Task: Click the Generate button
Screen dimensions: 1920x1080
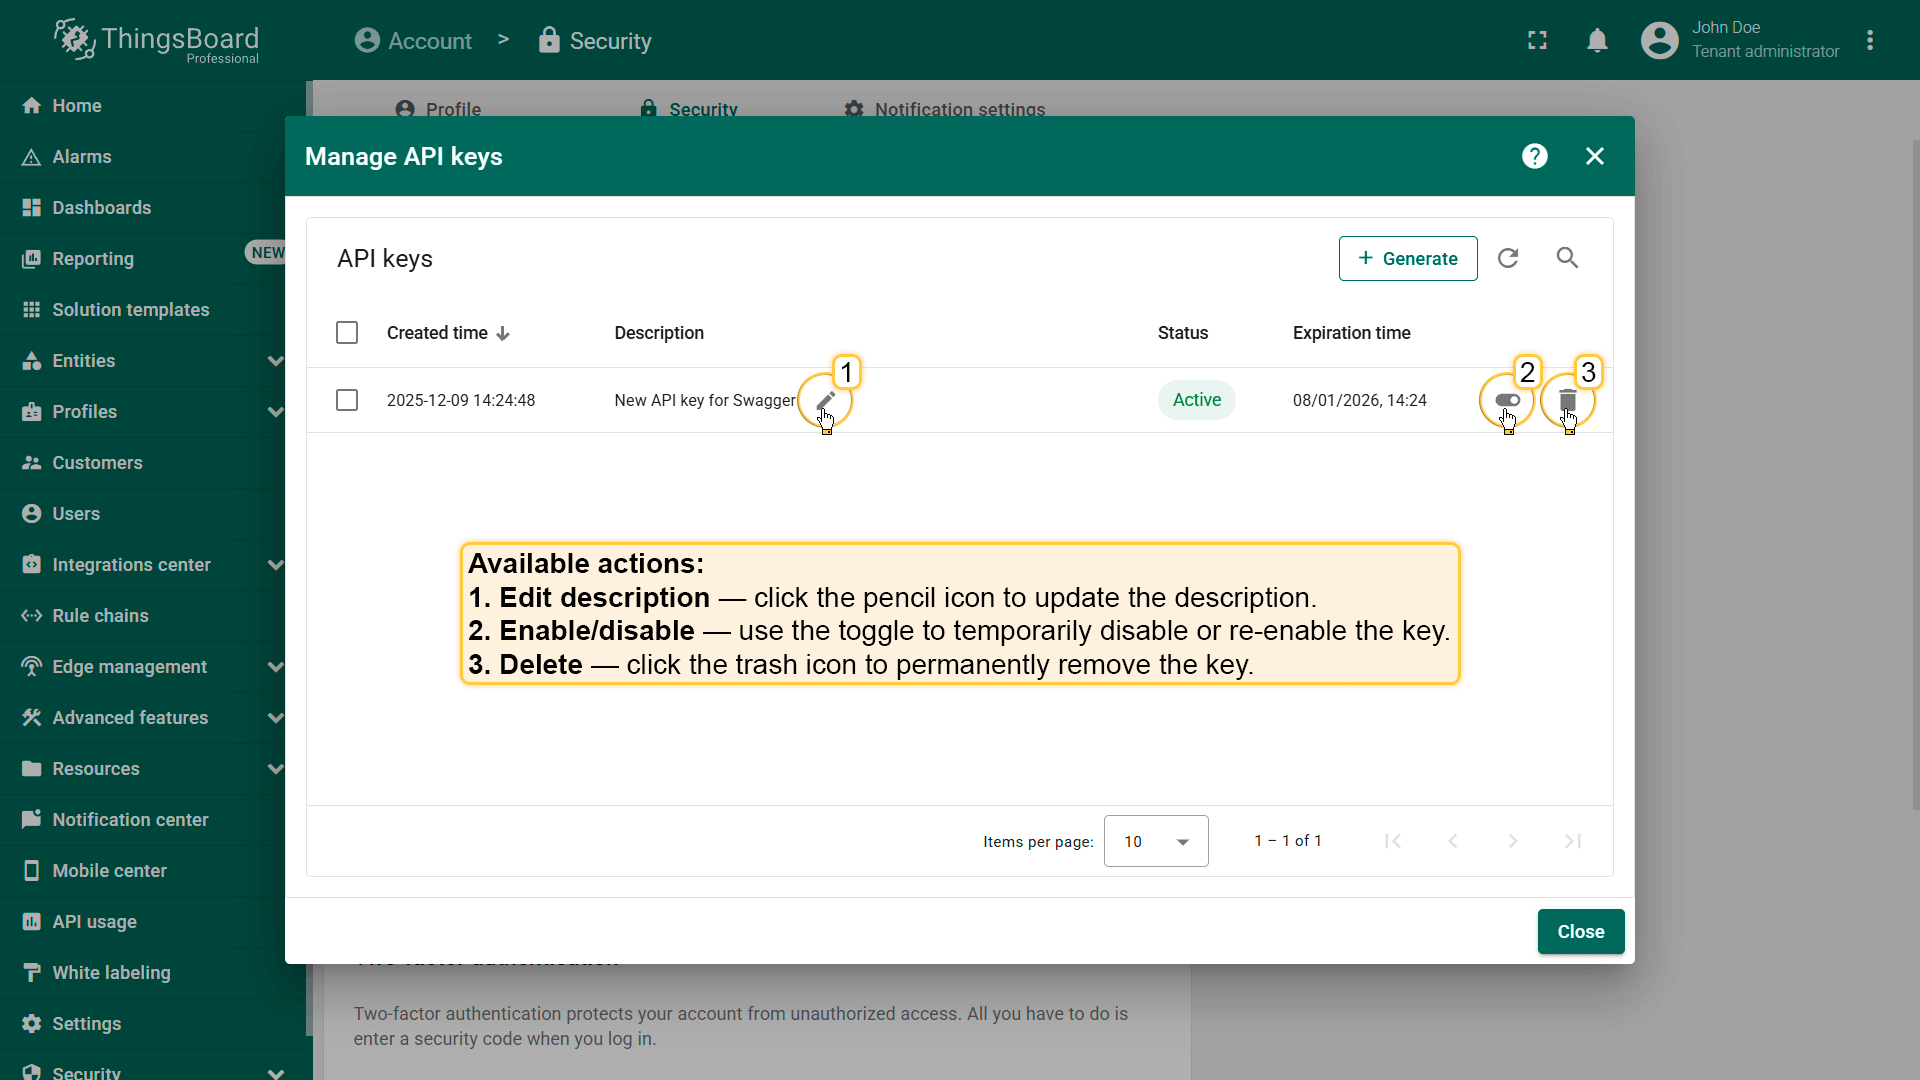Action: point(1407,259)
